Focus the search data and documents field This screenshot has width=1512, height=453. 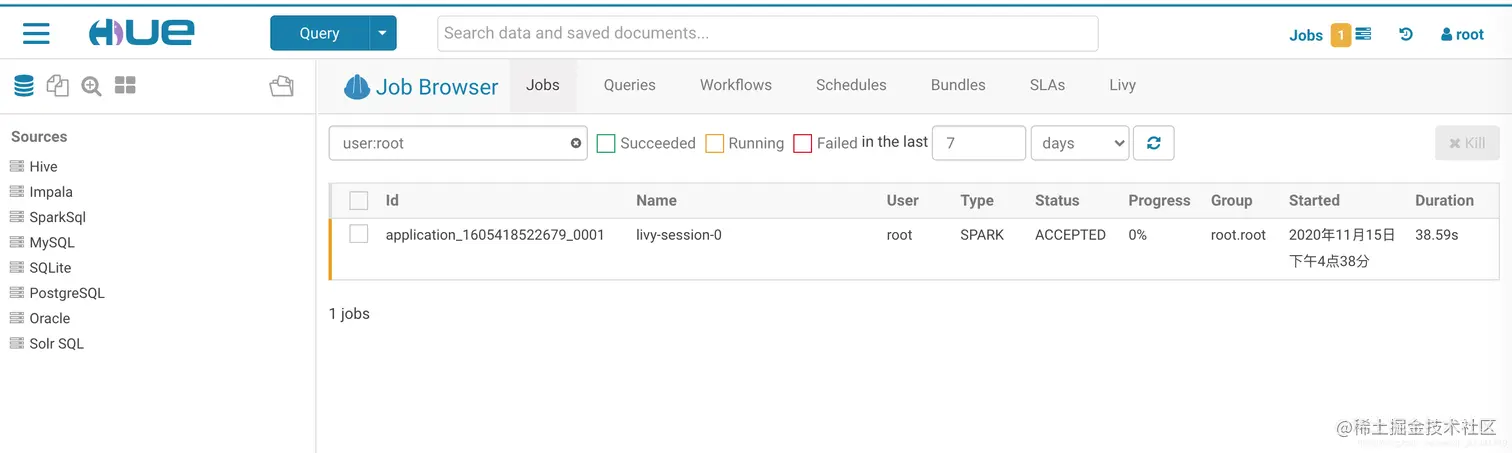coord(767,33)
